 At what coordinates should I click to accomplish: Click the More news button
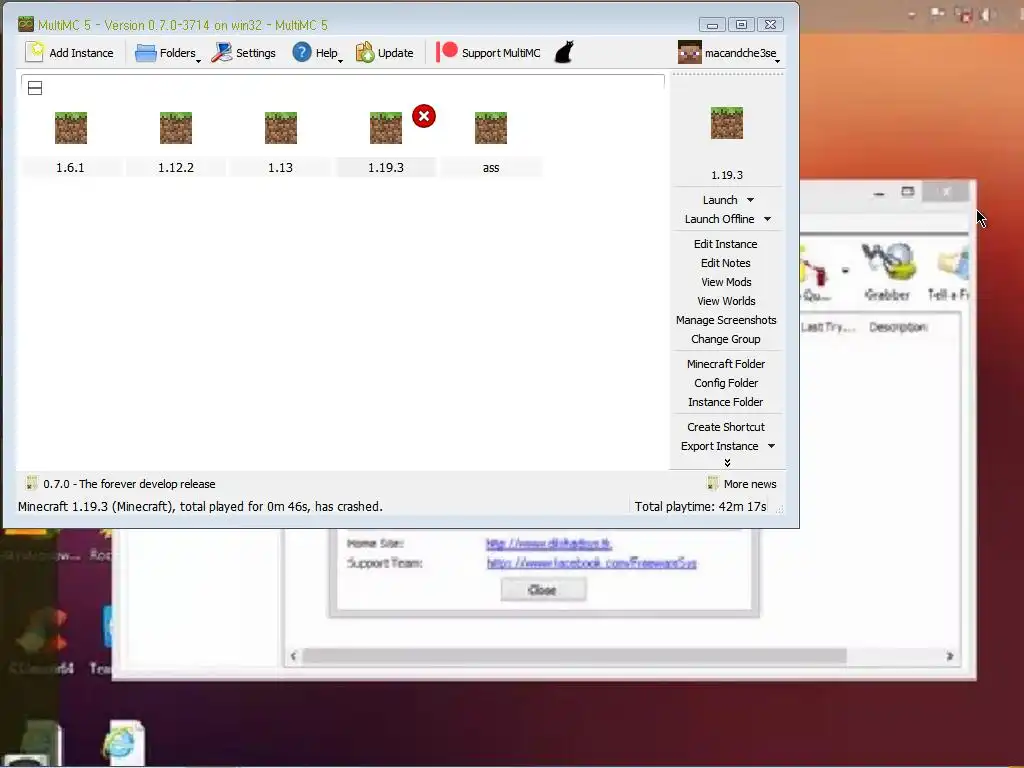(x=742, y=484)
